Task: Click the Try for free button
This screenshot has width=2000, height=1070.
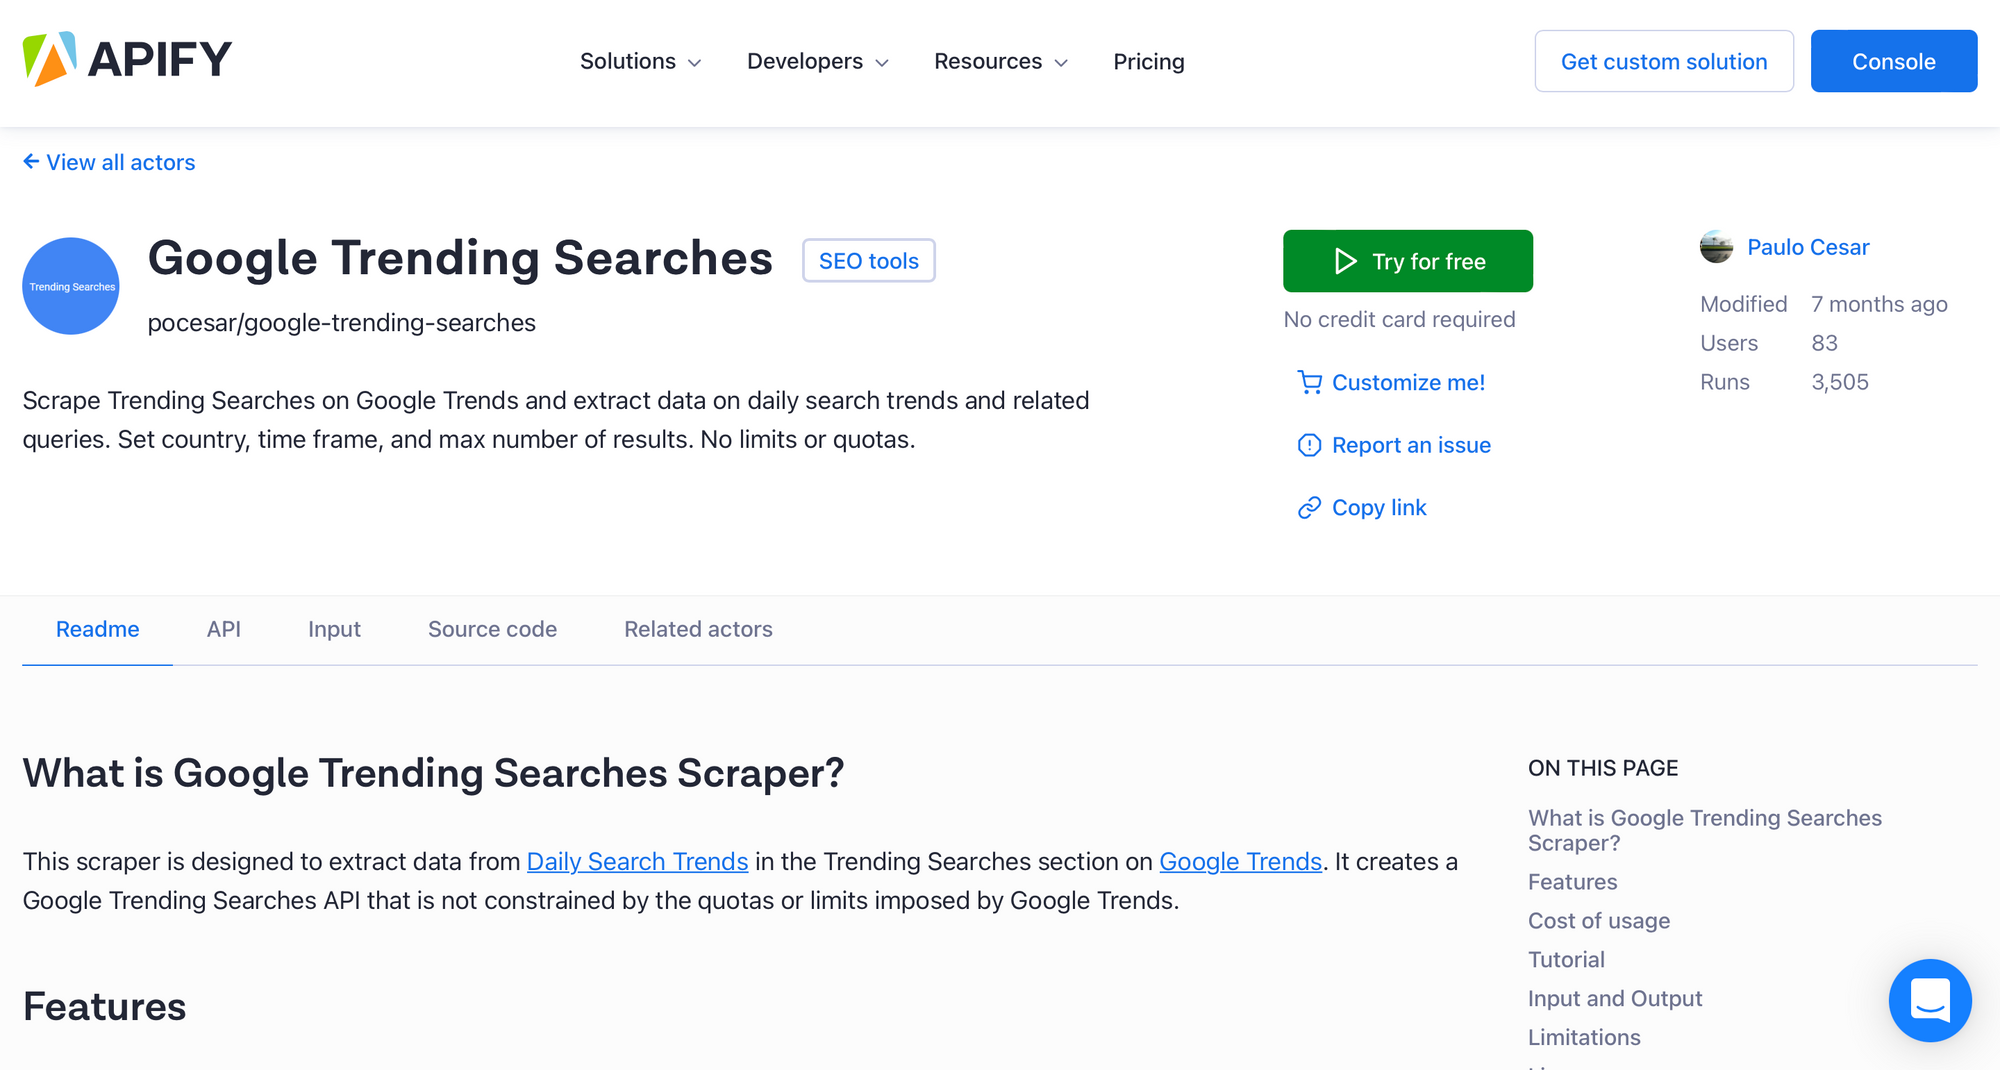Action: coord(1408,261)
